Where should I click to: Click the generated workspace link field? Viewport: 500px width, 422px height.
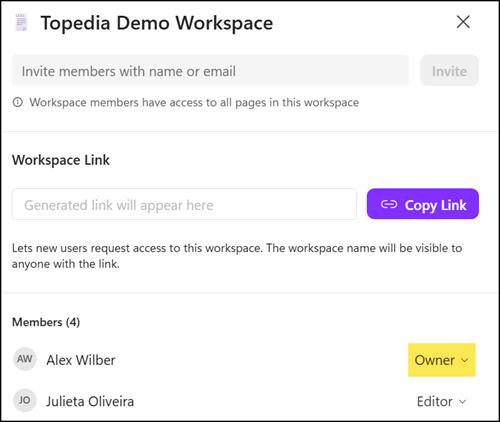[x=184, y=204]
